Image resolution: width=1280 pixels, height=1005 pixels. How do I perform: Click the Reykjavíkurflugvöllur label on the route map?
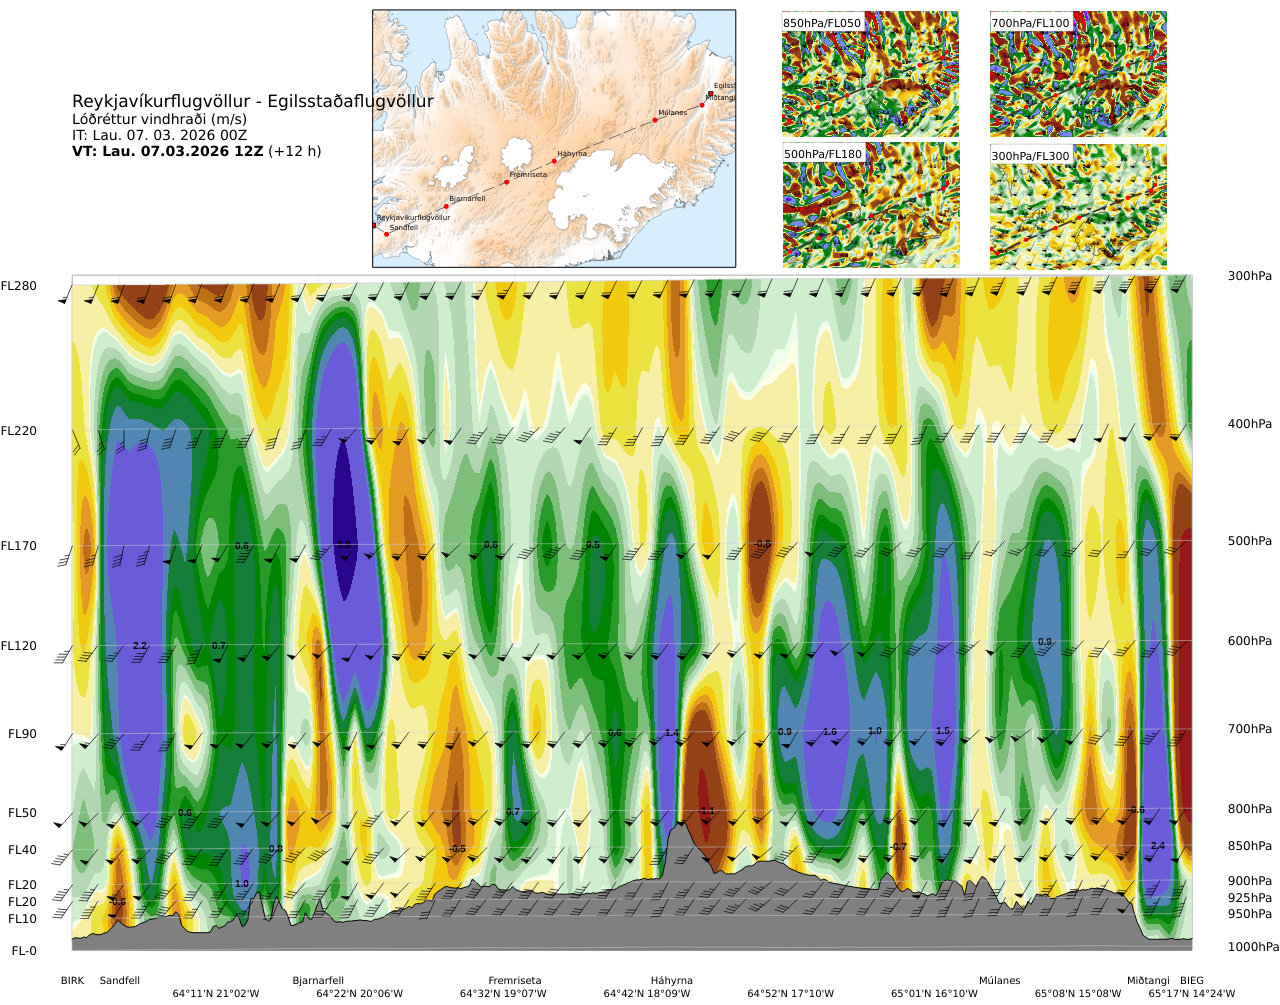(x=413, y=217)
